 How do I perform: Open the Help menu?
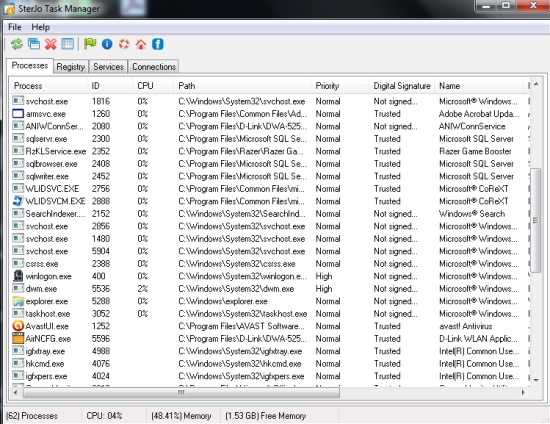click(x=40, y=27)
